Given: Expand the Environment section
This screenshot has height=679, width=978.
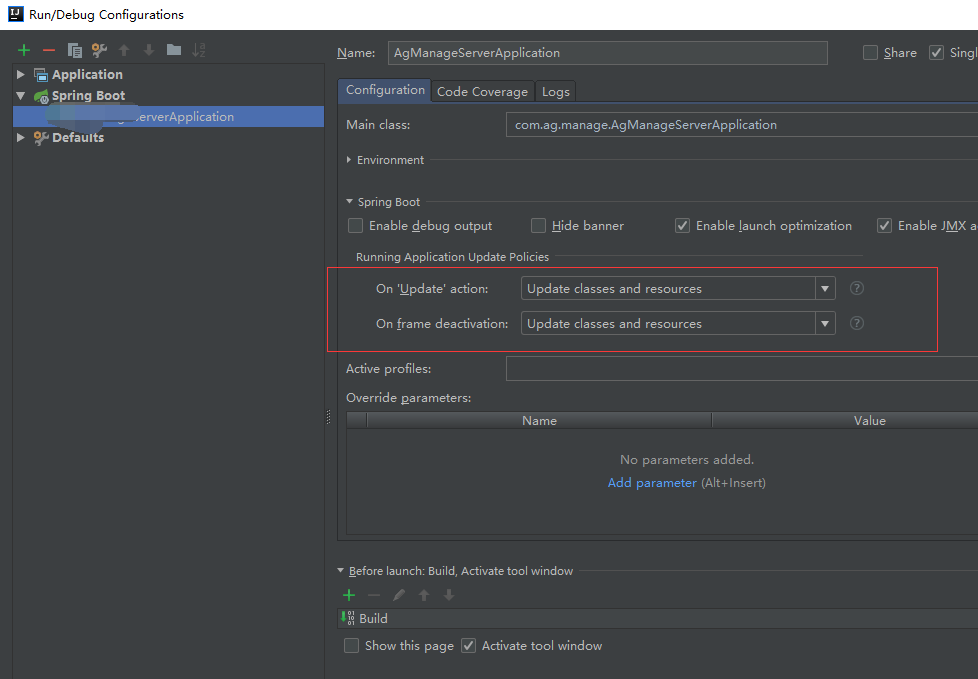Looking at the screenshot, I should pos(349,159).
